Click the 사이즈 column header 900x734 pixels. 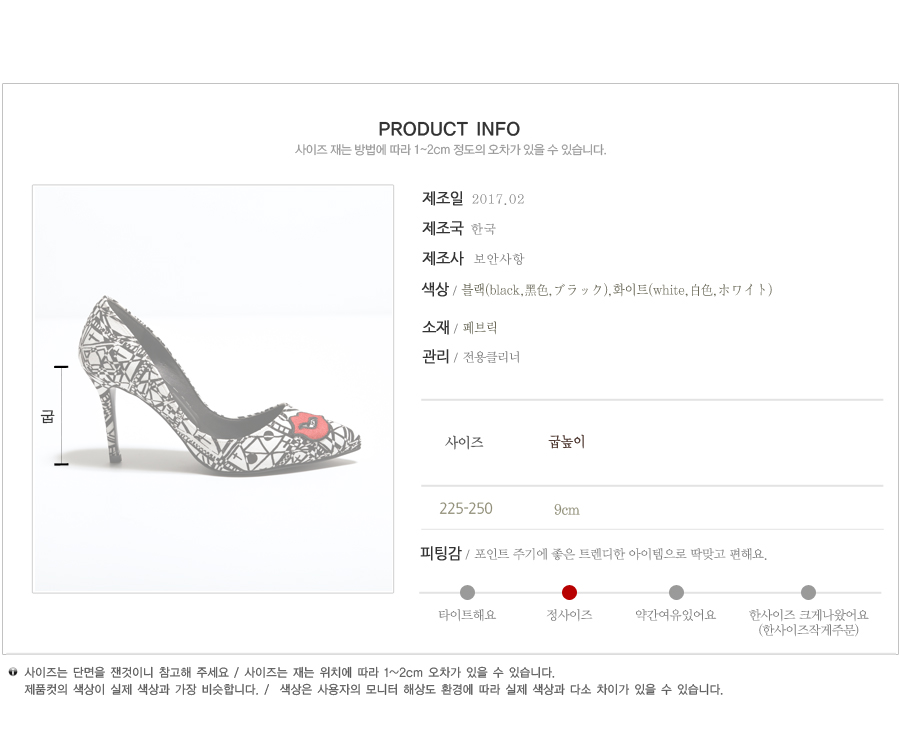coord(464,442)
